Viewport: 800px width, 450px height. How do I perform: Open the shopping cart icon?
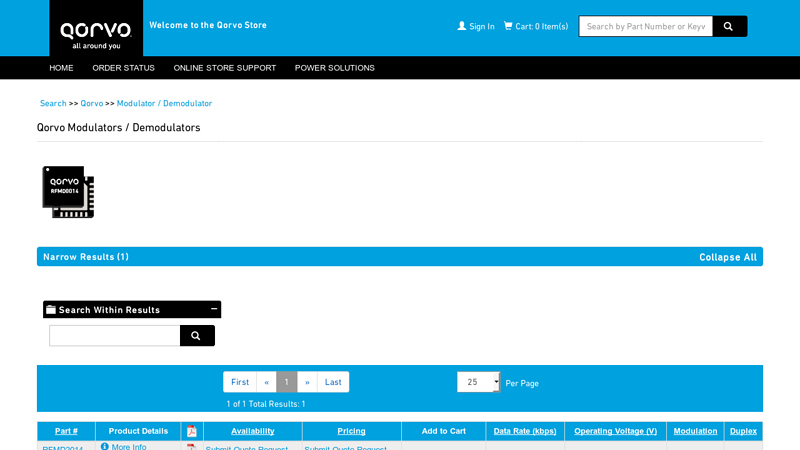click(508, 26)
